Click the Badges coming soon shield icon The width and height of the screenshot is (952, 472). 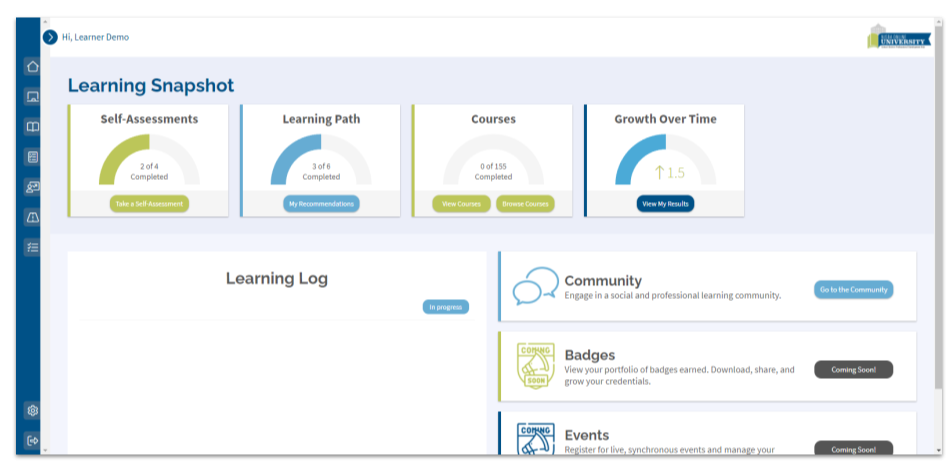click(x=536, y=366)
